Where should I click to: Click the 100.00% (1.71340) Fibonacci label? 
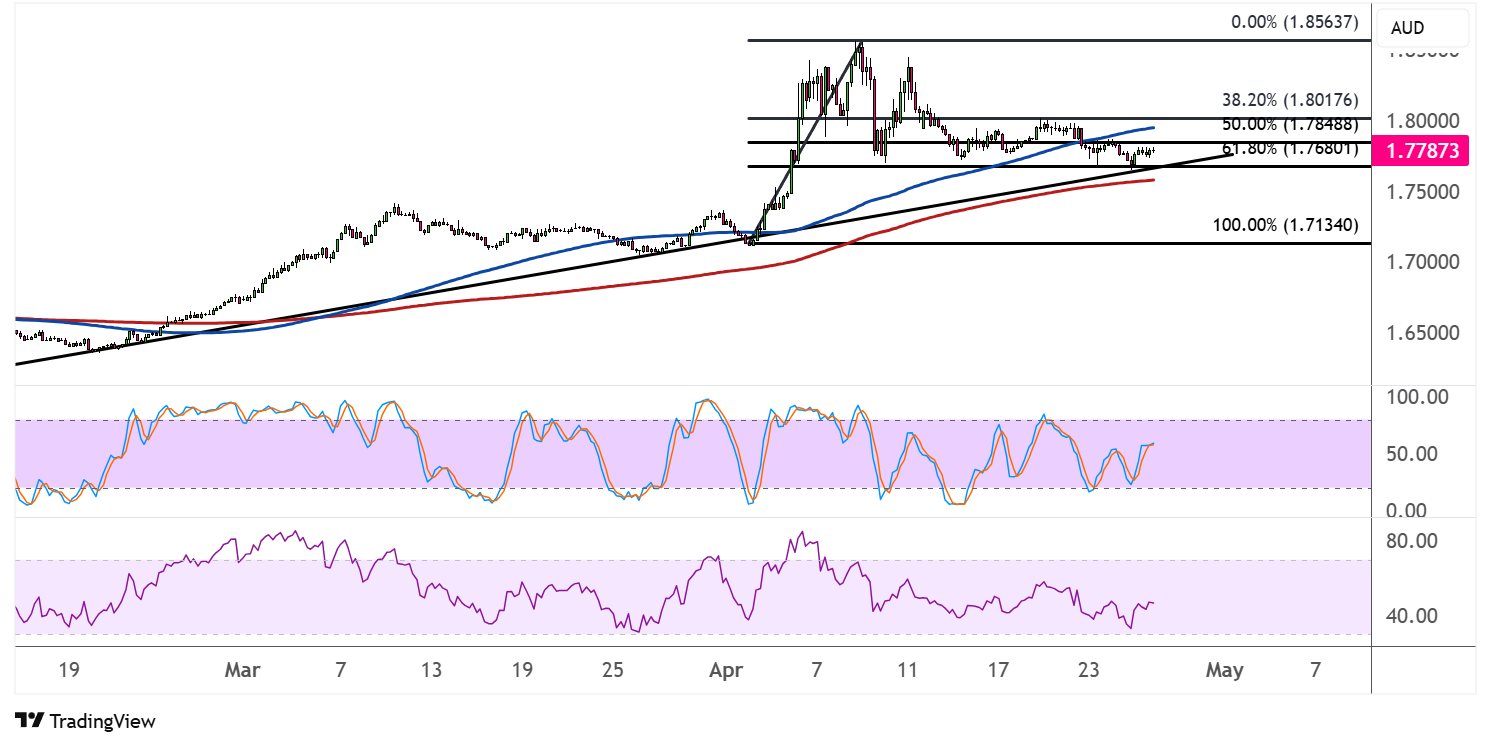[x=1285, y=226]
